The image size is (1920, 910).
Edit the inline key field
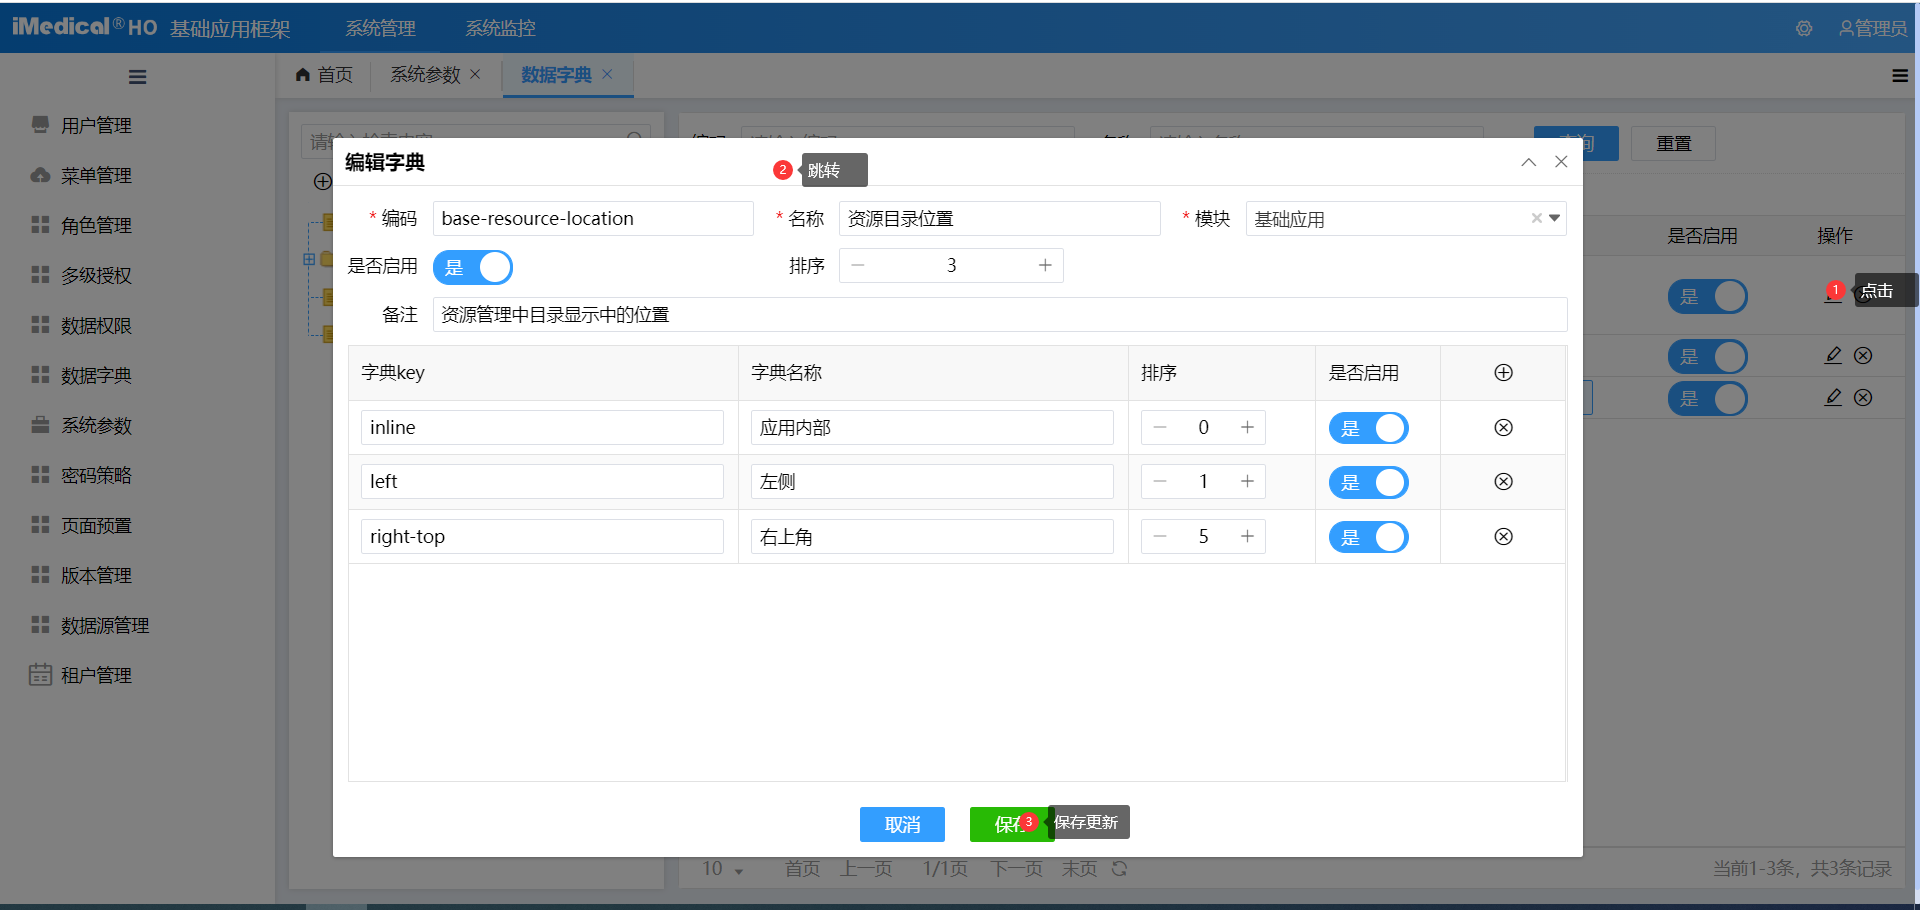pos(542,428)
